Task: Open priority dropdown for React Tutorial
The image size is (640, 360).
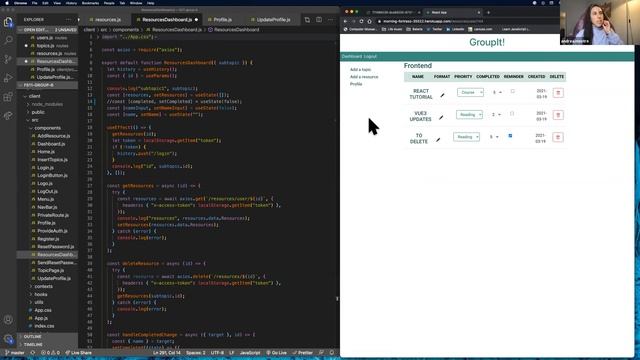Action: tap(497, 93)
